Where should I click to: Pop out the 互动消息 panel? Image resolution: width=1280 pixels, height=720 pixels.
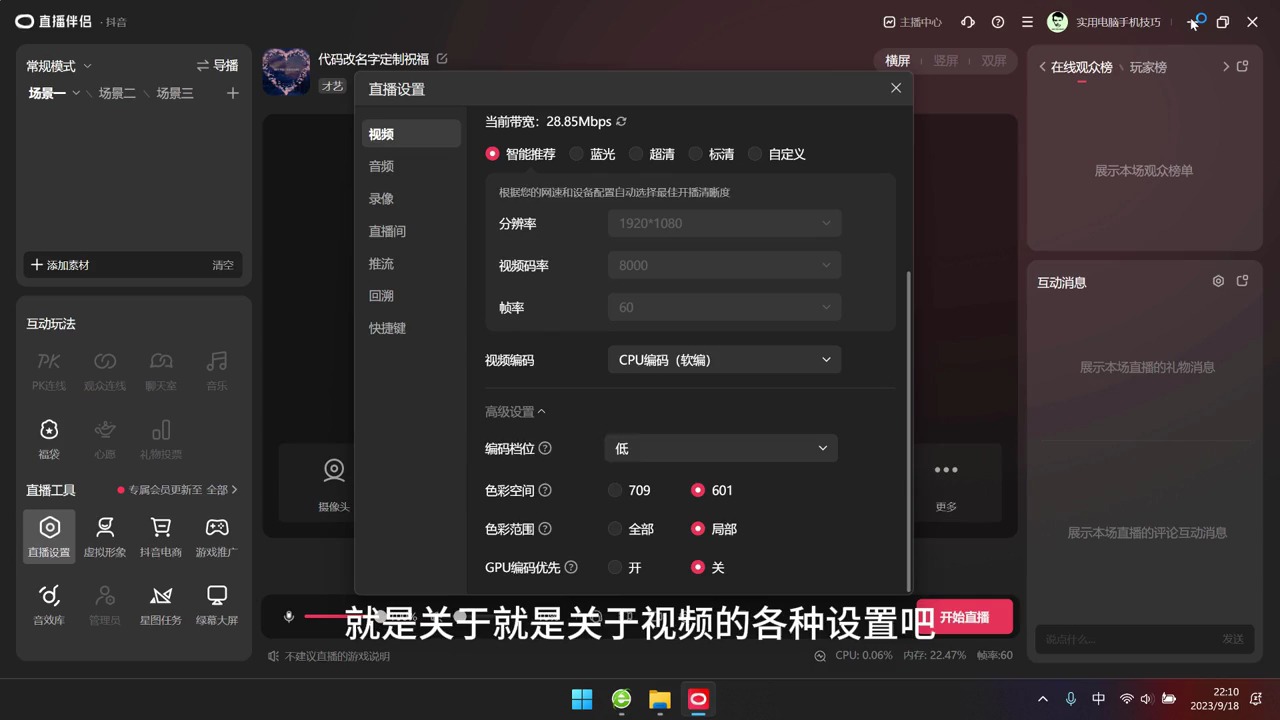(x=1242, y=282)
